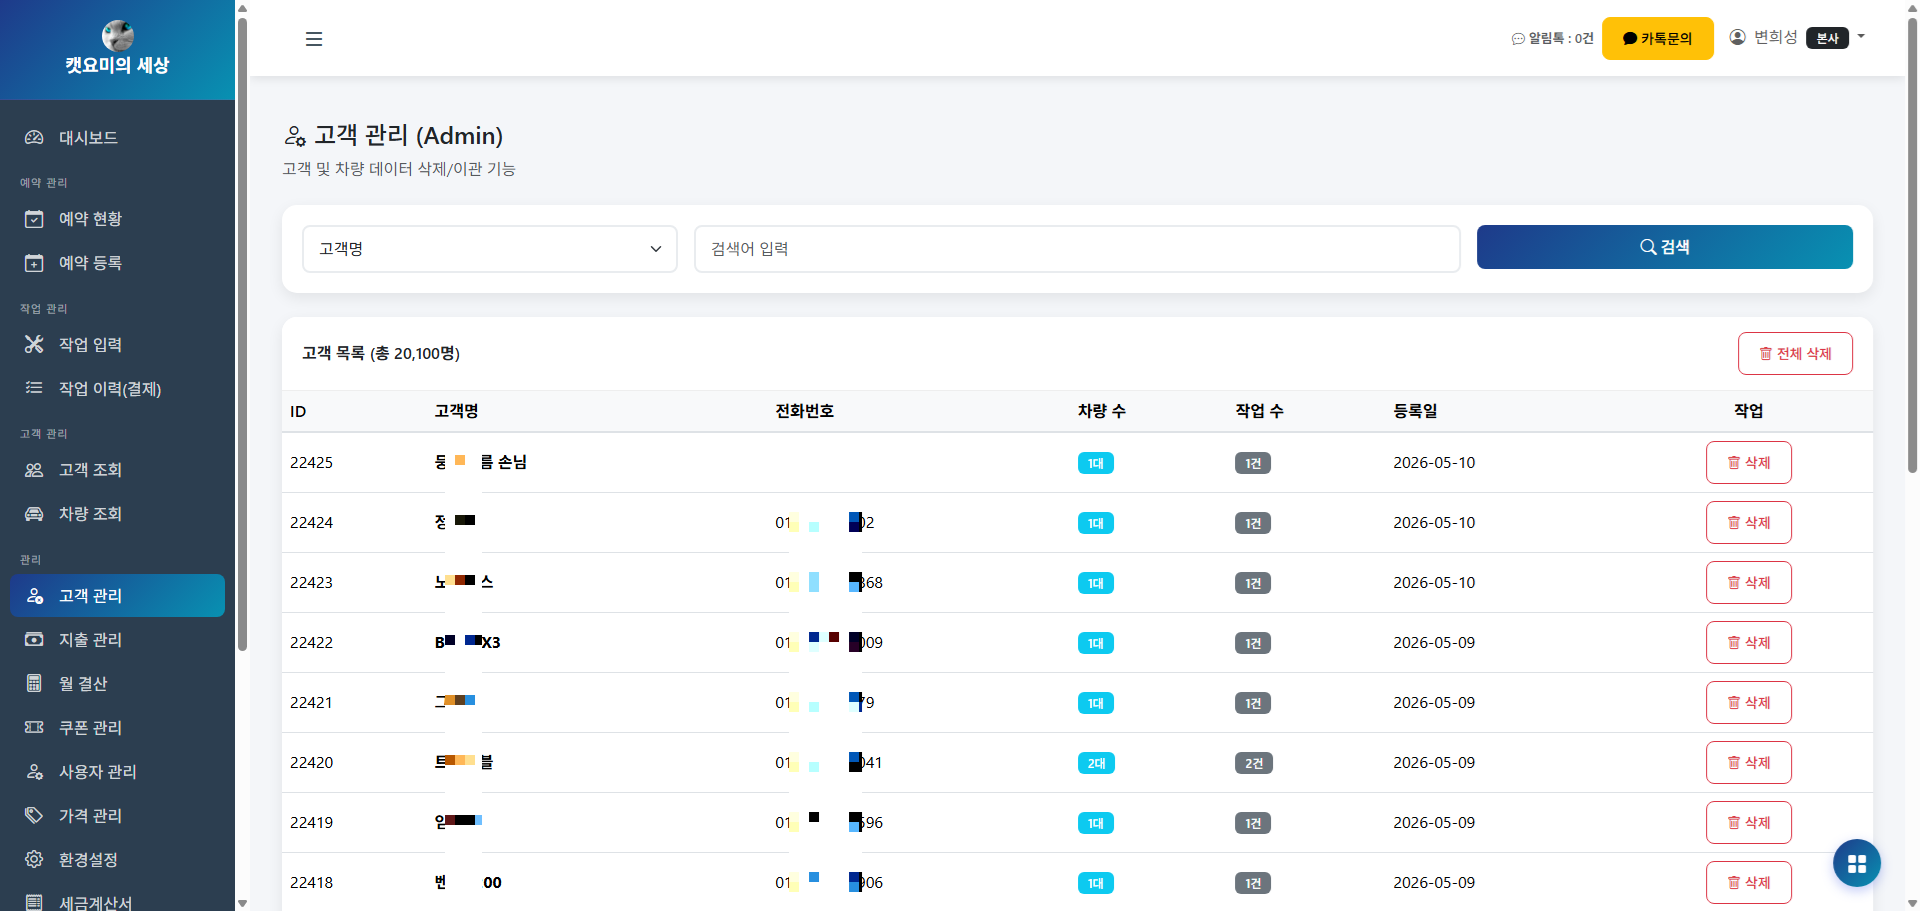Open 대시보드 in the sidebar
Image resolution: width=1920 pixels, height=911 pixels.
tap(117, 138)
